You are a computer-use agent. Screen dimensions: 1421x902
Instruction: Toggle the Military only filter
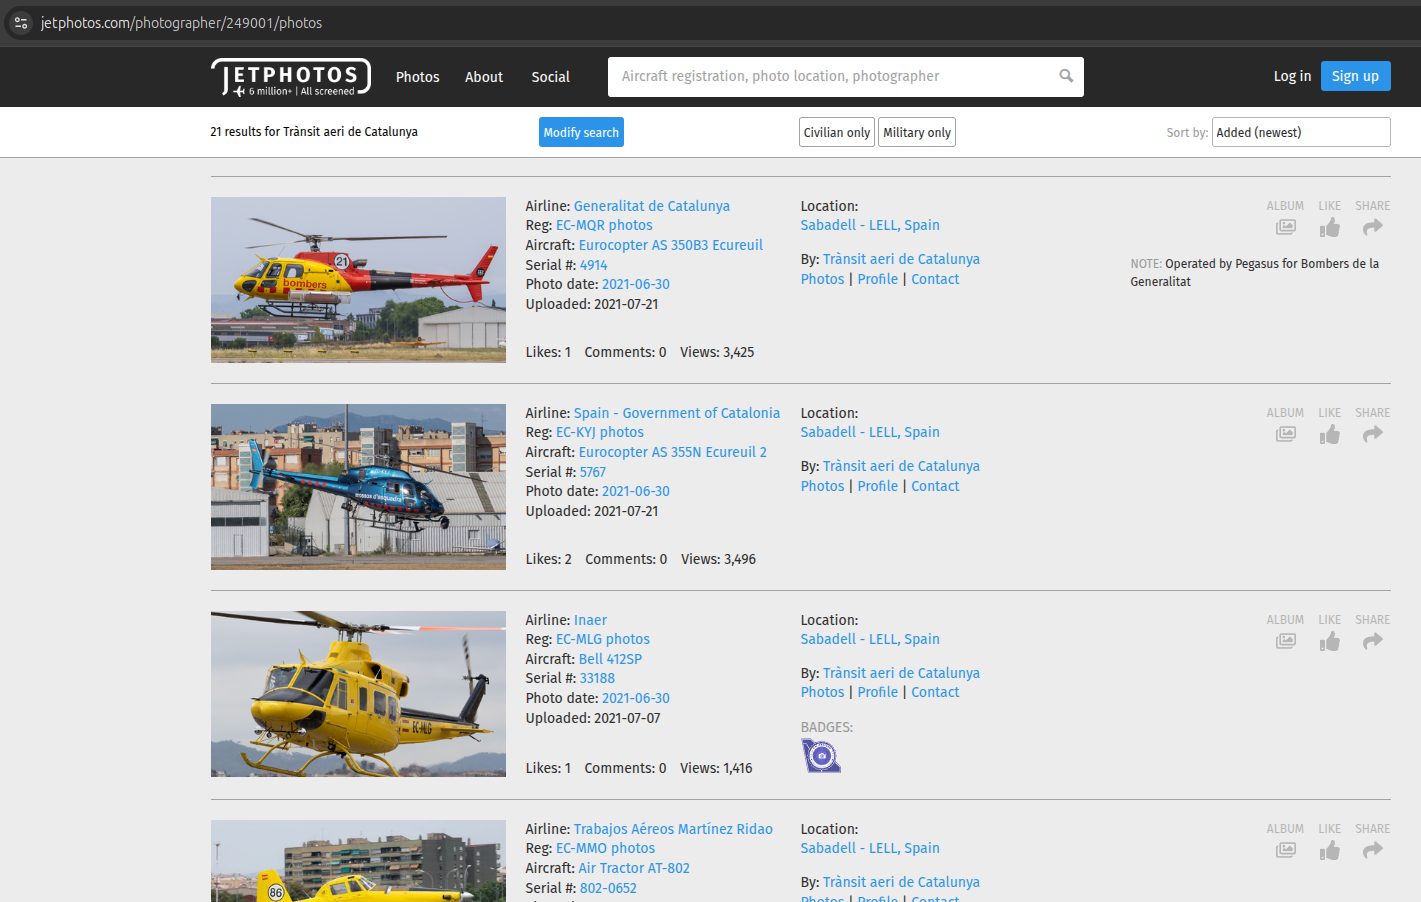pyautogui.click(x=916, y=133)
